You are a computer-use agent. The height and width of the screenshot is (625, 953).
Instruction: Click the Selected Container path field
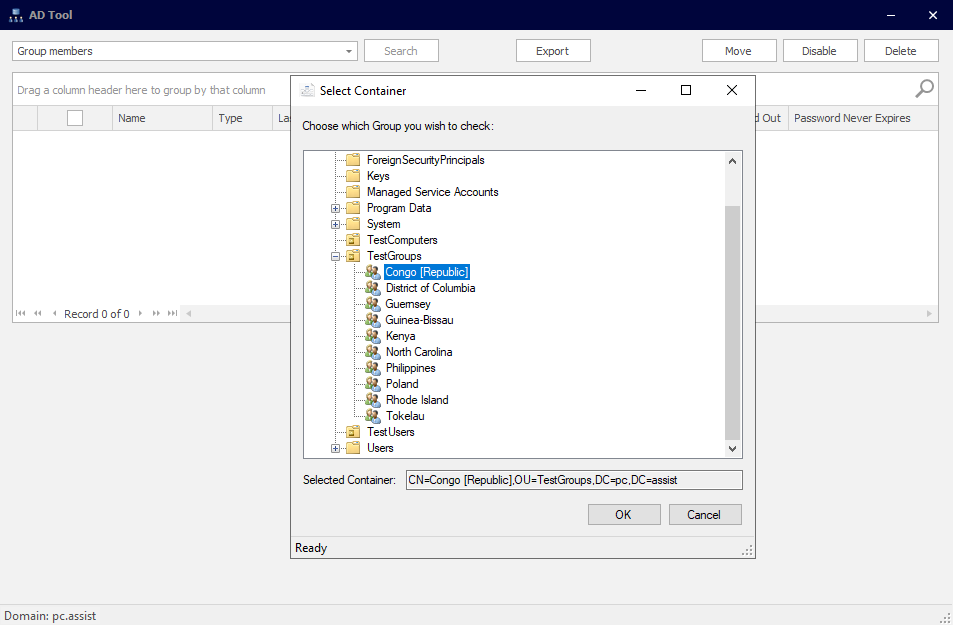point(573,480)
